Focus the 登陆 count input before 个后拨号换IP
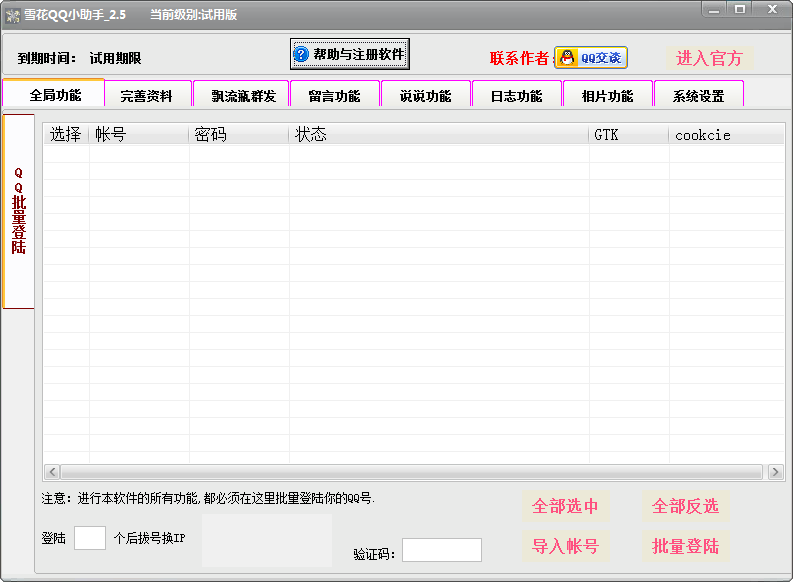Screen dimensions: 793x582 (90, 538)
